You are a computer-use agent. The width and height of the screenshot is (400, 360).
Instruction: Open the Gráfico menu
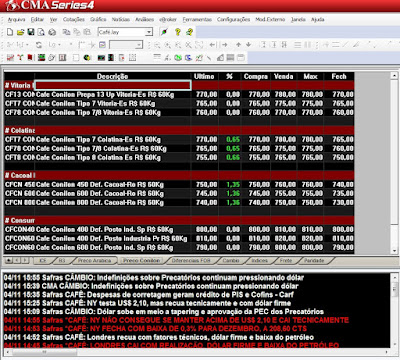(98, 19)
